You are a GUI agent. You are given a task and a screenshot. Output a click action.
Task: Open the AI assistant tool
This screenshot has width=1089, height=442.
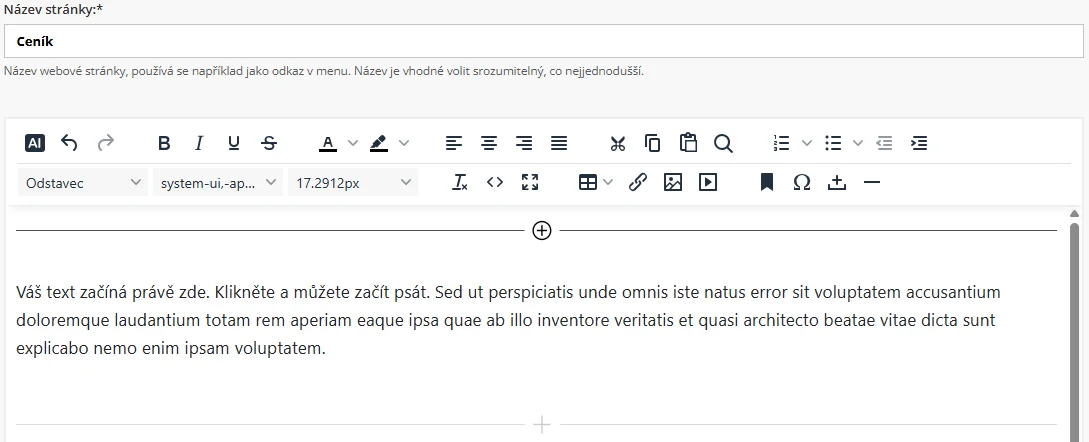click(35, 143)
